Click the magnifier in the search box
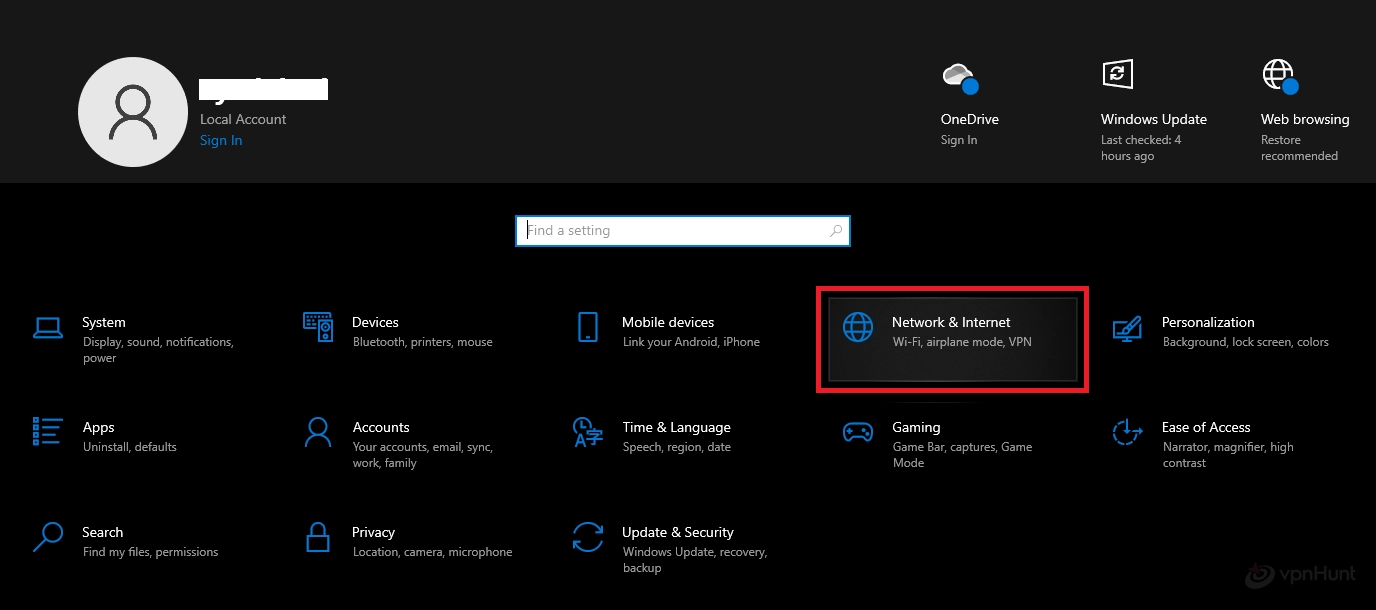 (x=836, y=231)
